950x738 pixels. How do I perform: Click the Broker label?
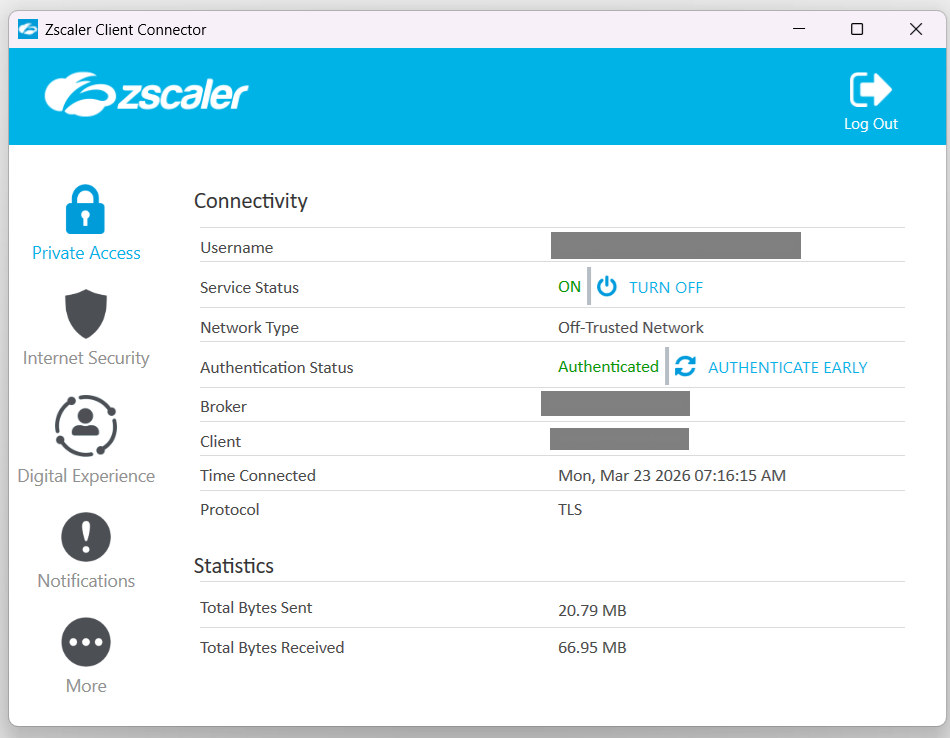(224, 407)
